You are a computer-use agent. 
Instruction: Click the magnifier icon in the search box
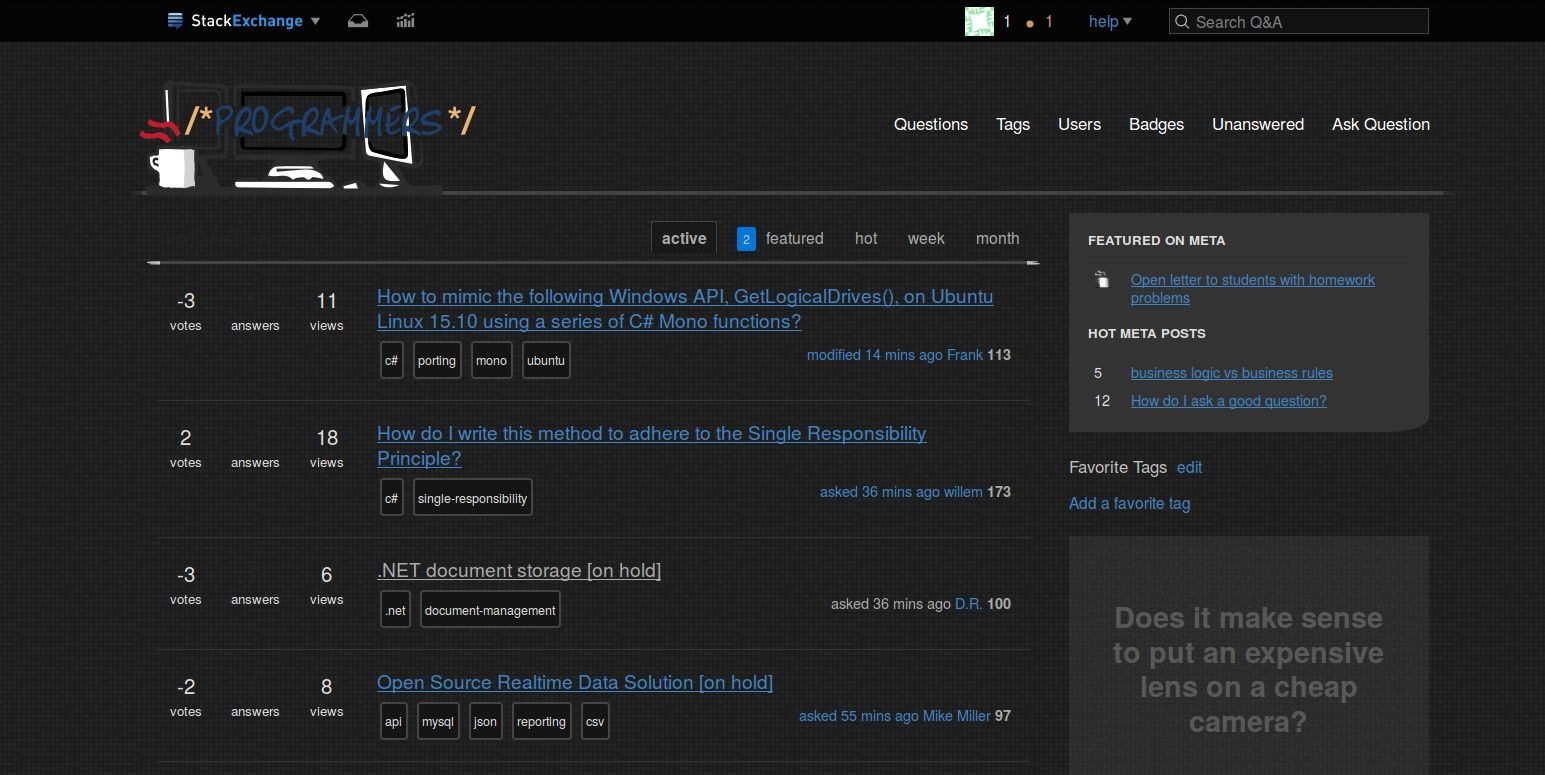(1182, 21)
